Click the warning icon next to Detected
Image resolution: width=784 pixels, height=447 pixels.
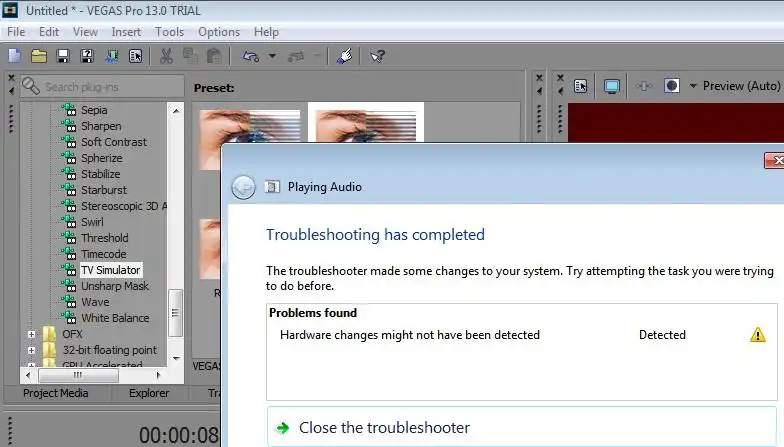[758, 334]
